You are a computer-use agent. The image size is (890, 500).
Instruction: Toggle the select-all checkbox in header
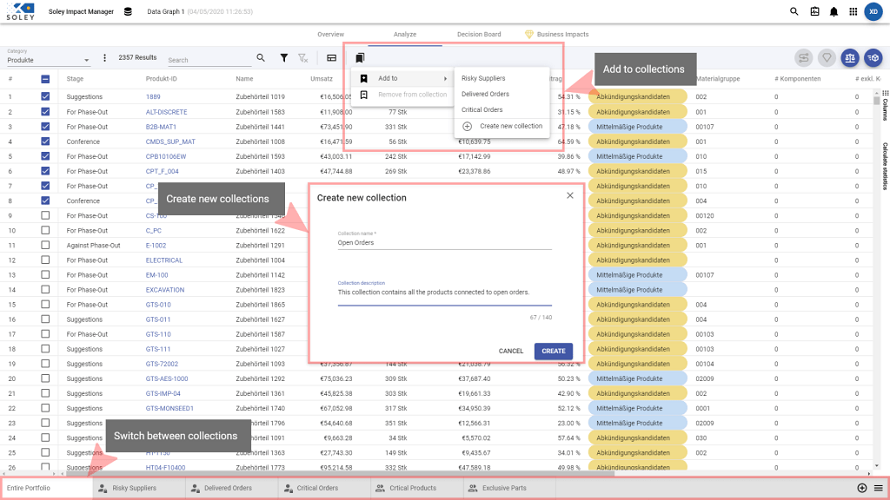click(45, 79)
